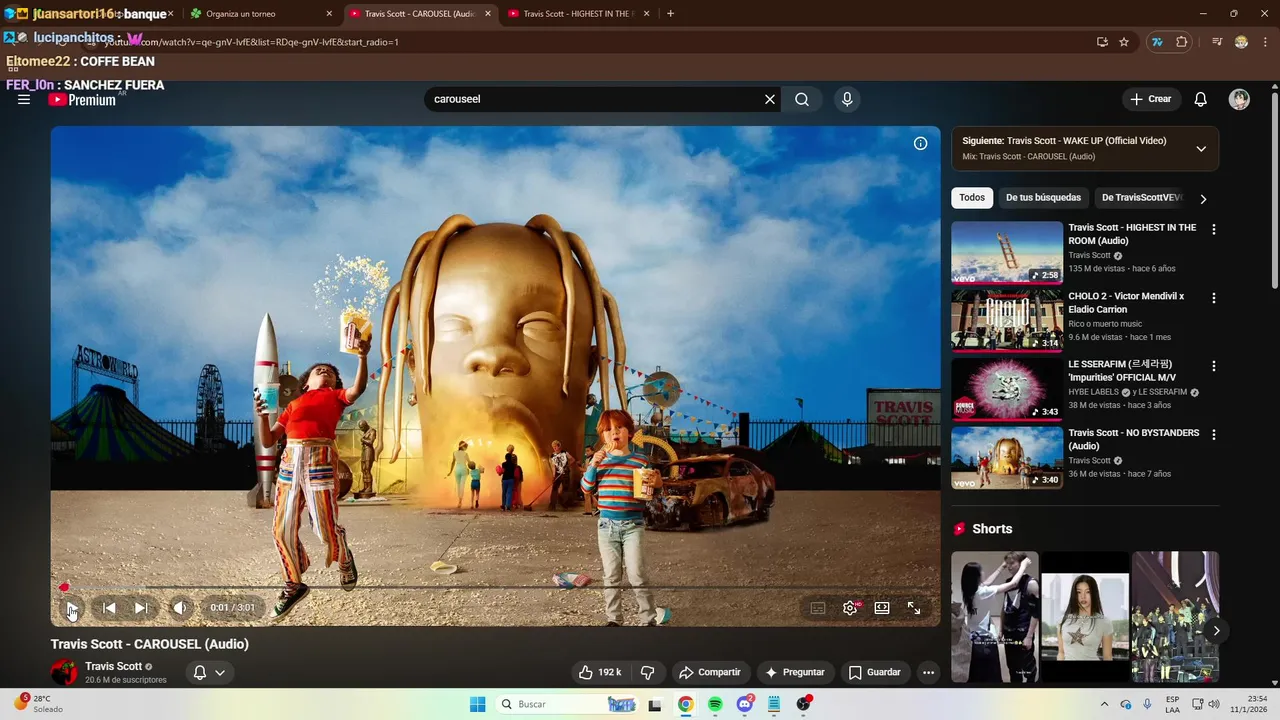Toggle subtitles captions button
The image size is (1280, 720).
818,608
